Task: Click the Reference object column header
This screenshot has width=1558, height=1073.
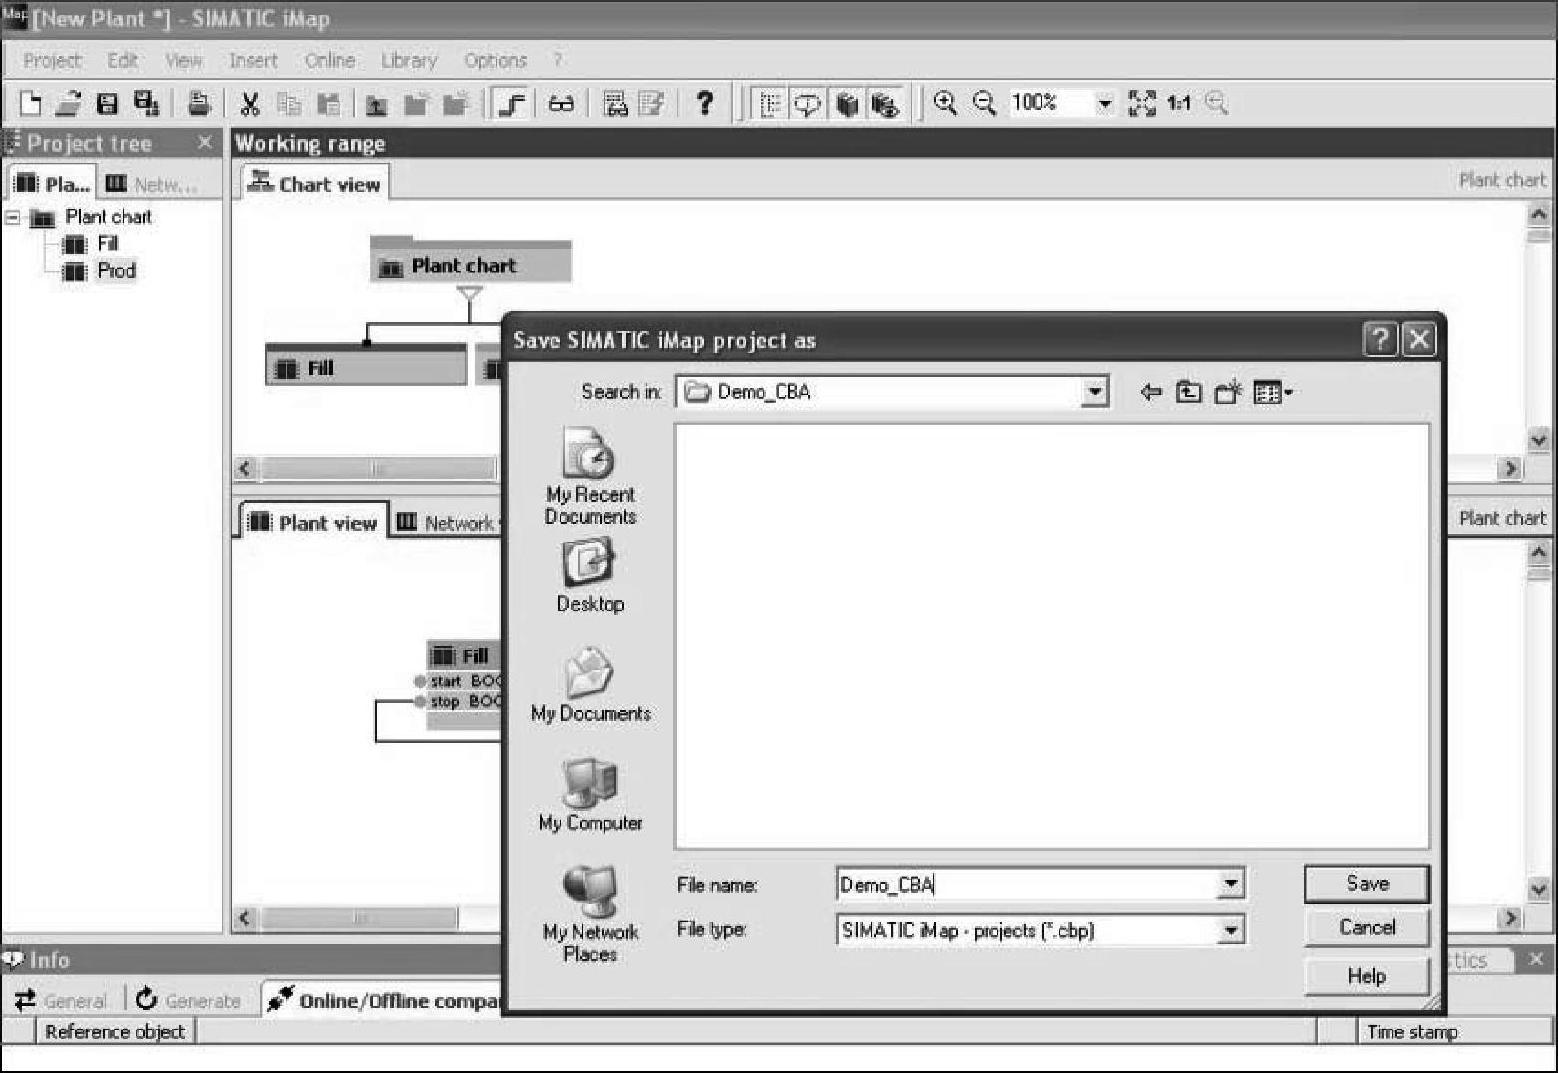Action: 115,1031
